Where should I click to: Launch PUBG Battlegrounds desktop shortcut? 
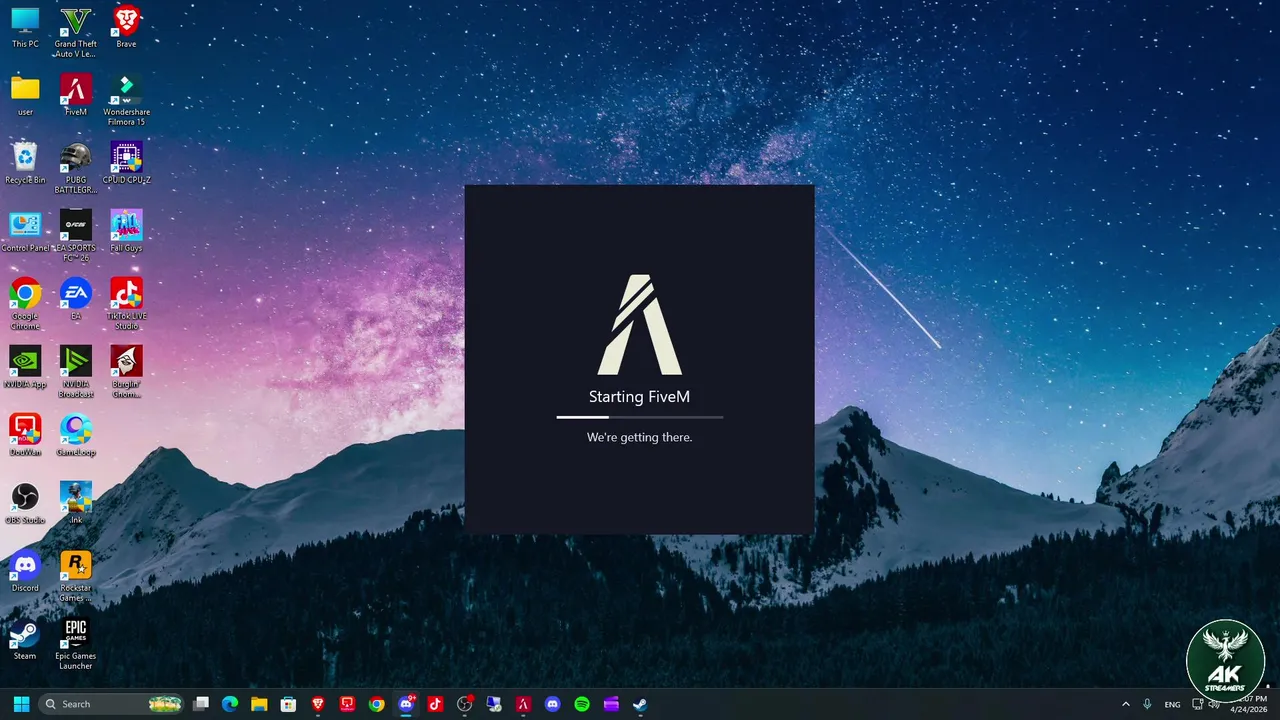(76, 168)
